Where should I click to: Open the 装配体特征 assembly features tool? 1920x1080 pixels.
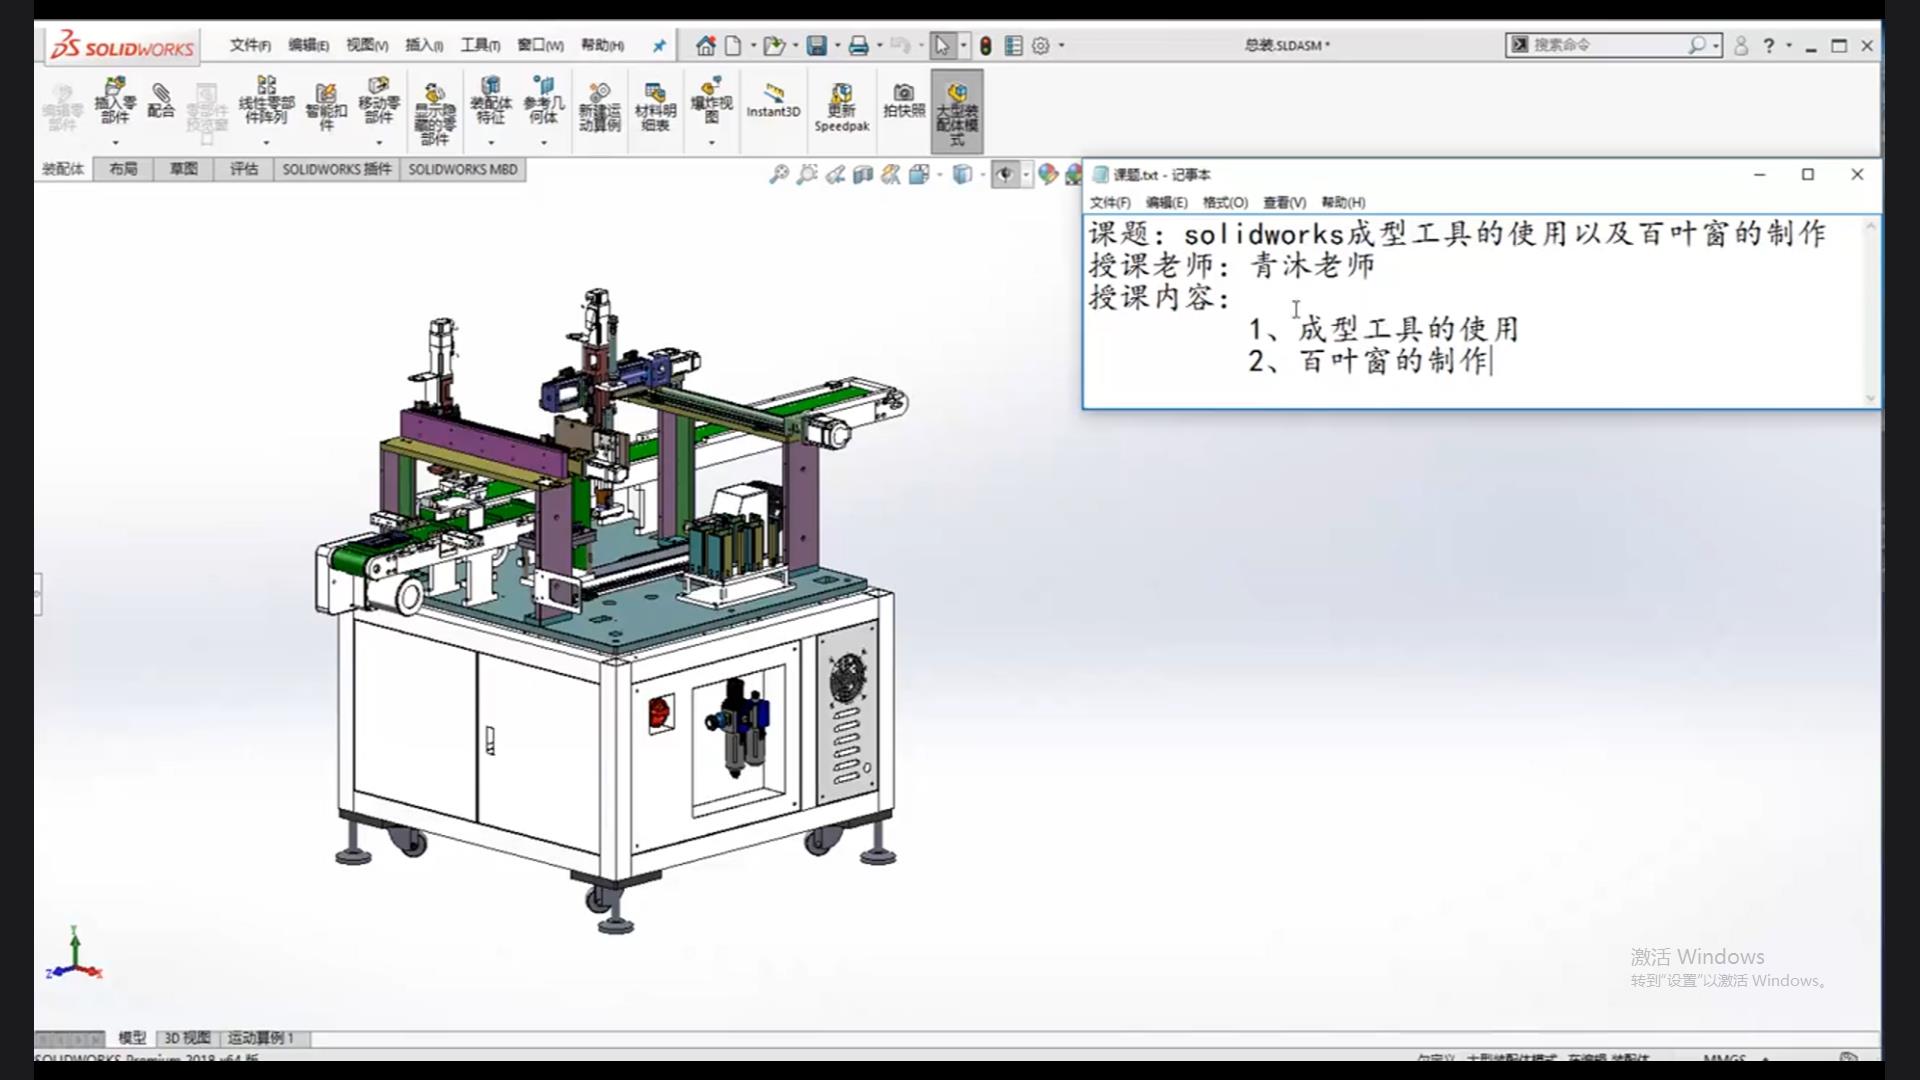(490, 100)
